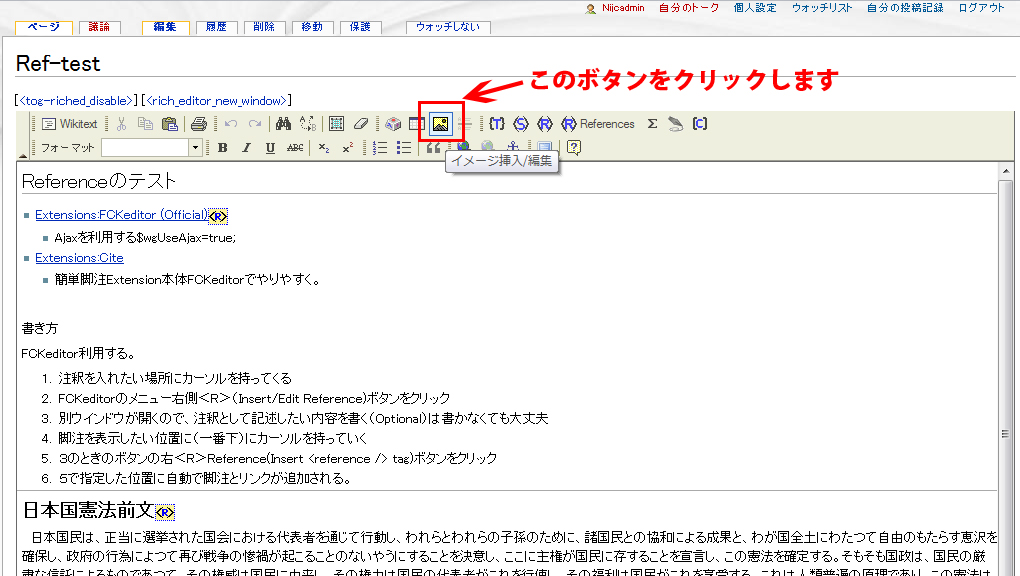1020x576 pixels.
Task: Open the 編集 edit tab
Action: click(x=164, y=27)
